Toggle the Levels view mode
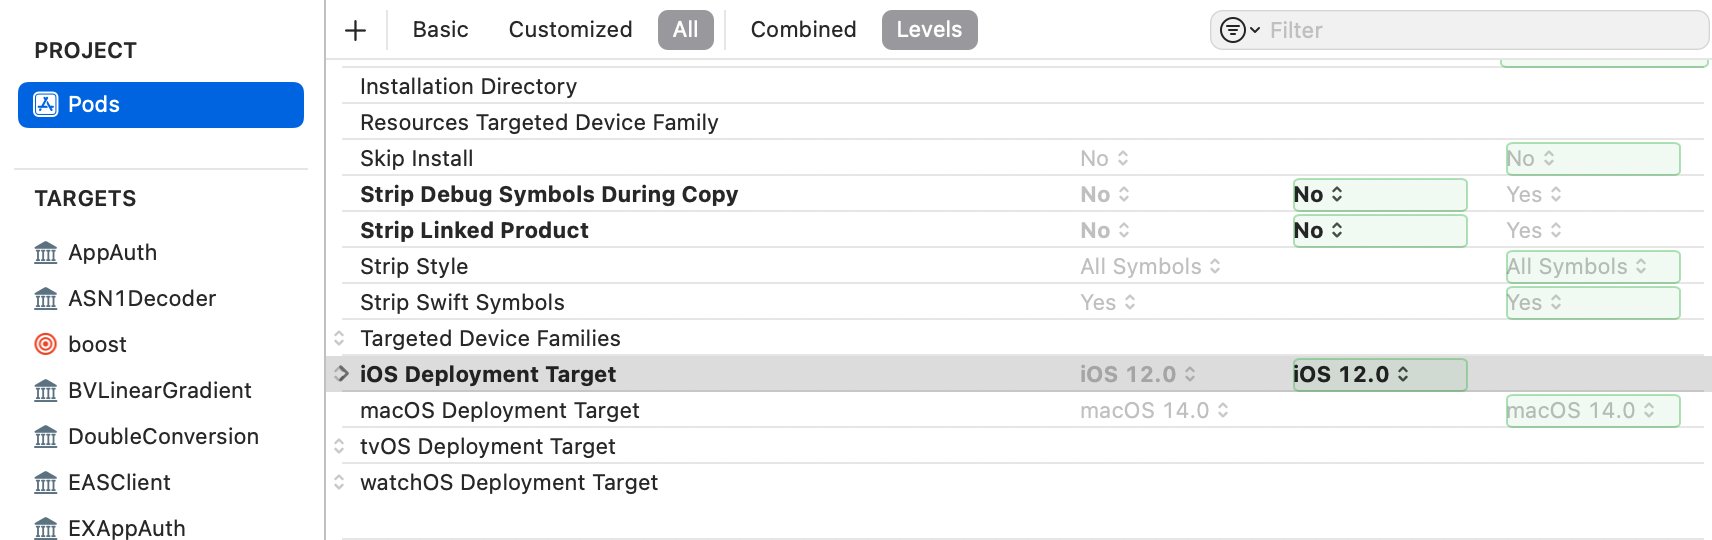 point(929,30)
